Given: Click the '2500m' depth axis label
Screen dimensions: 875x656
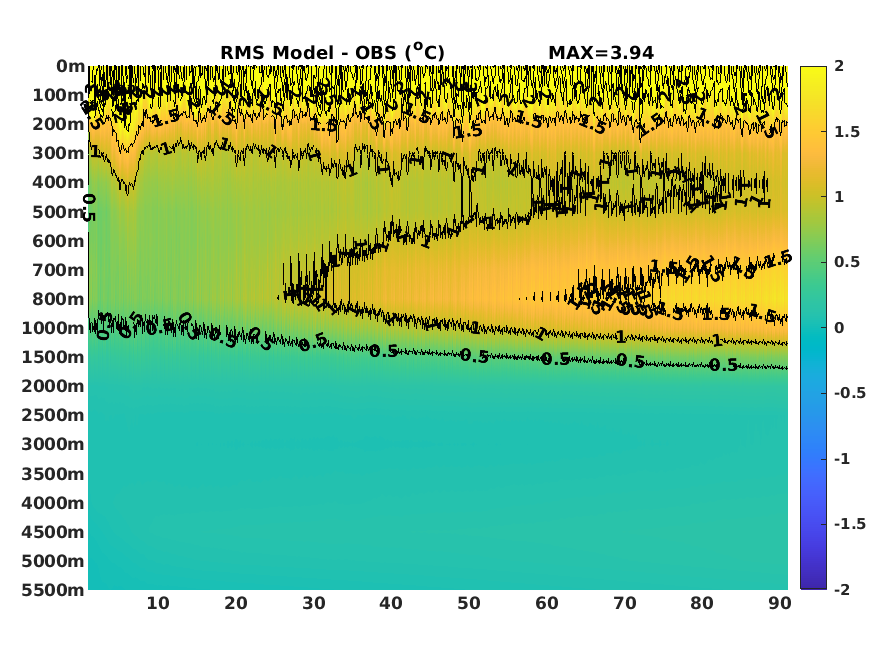Looking at the screenshot, I should click(53, 414).
